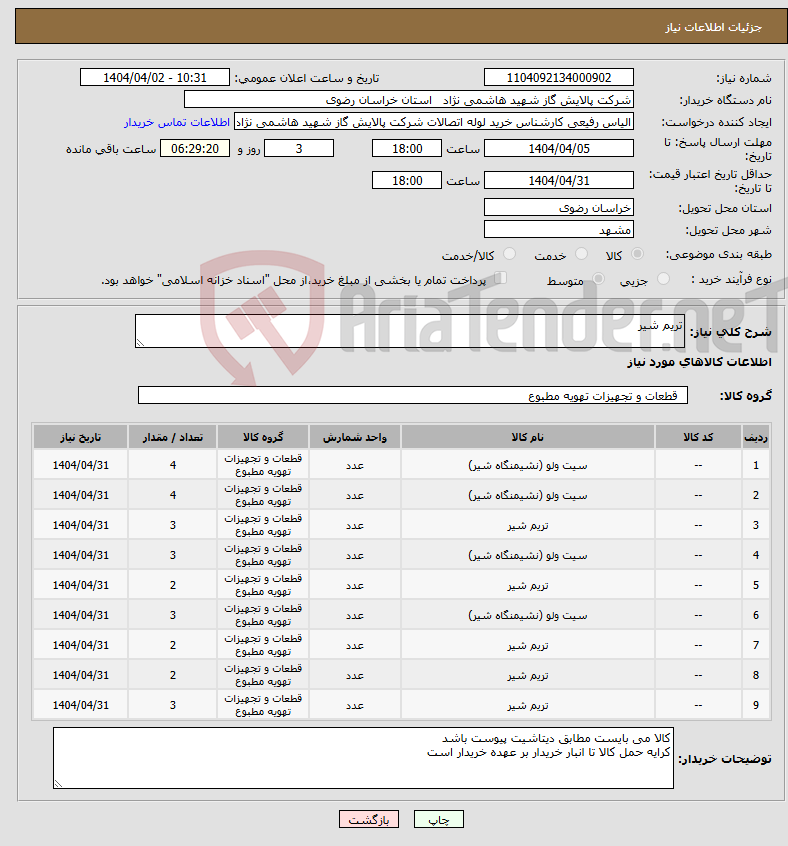This screenshot has height=846, width=788.
Task: Click تریم شیر item name in row 3
Action: tap(527, 526)
